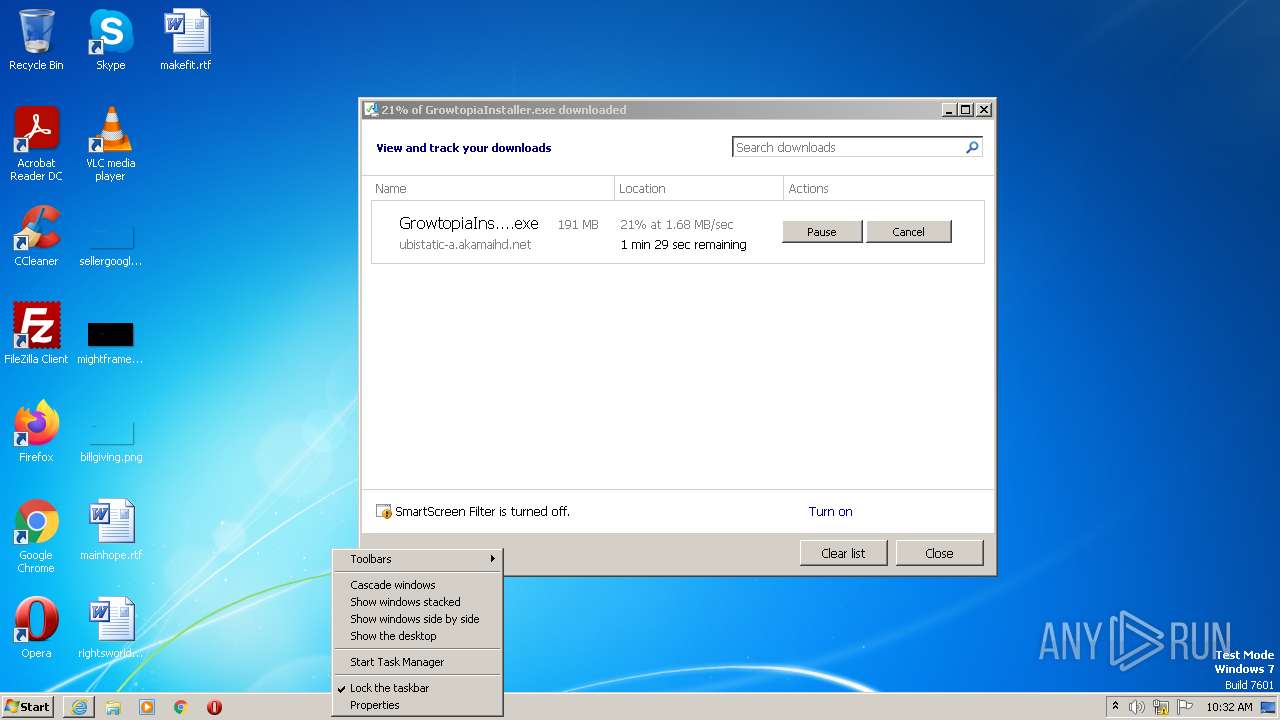Toggle Lock the taskbar option
Image resolution: width=1280 pixels, height=720 pixels.
(x=417, y=688)
